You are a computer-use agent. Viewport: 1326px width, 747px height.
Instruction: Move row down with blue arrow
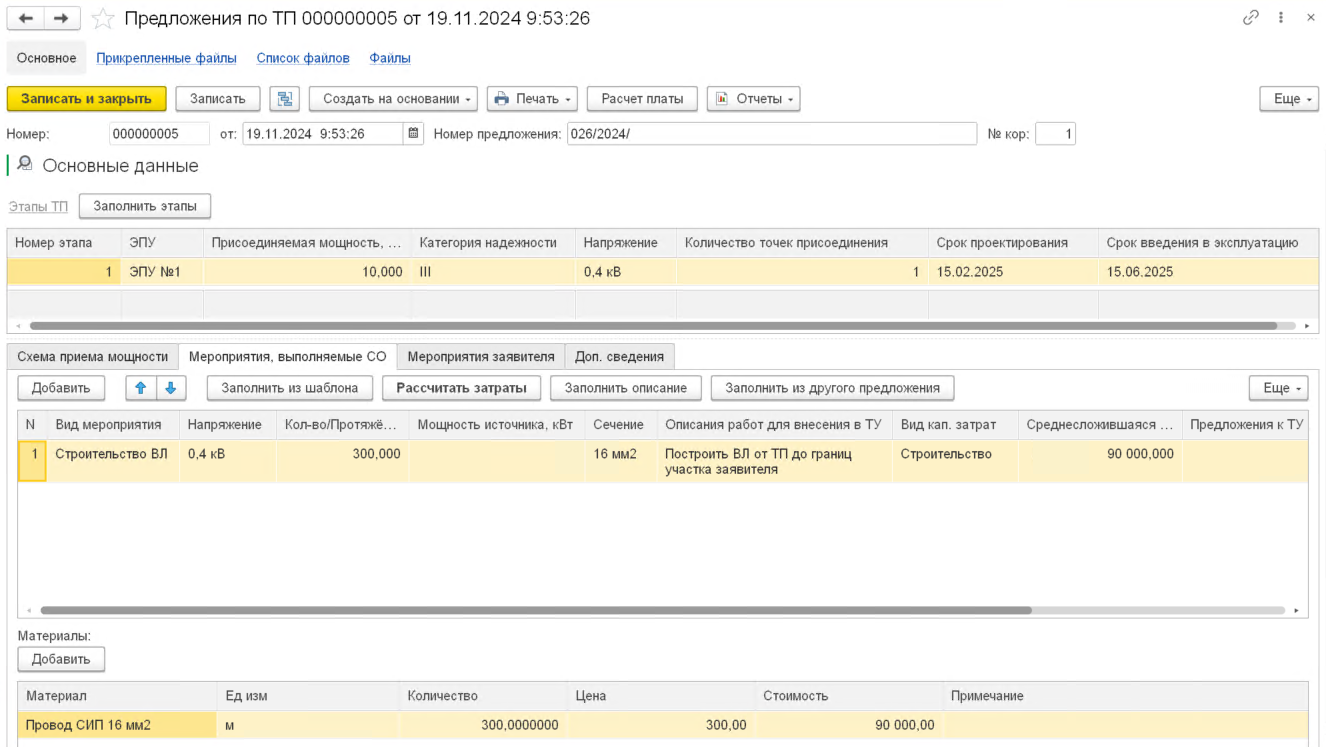[170, 388]
